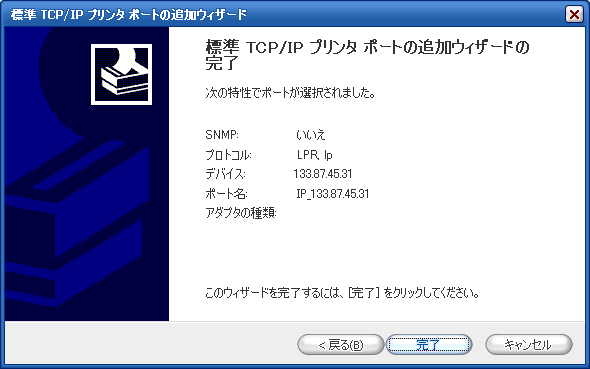Click the device address 133.87.45.31
Image resolution: width=590 pixels, height=369 pixels.
point(323,174)
